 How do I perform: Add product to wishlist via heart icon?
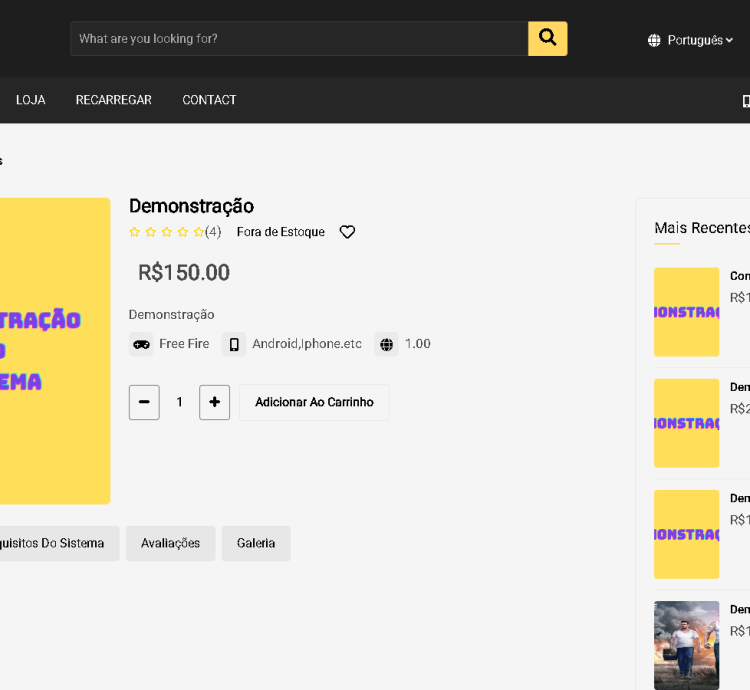347,232
